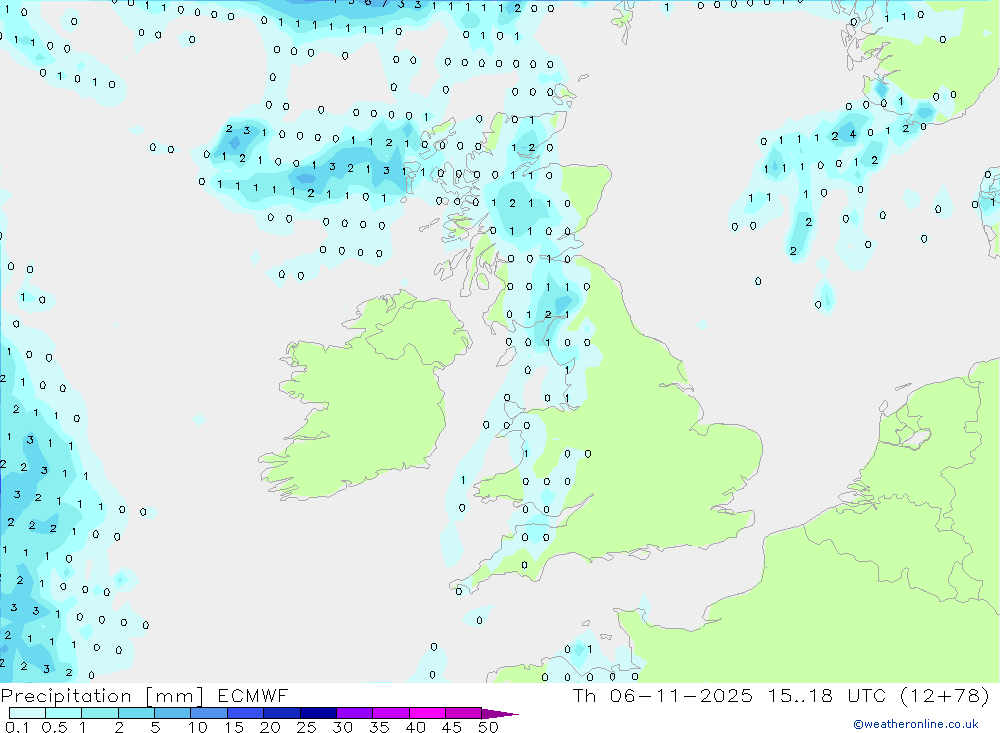Screen dimensions: 1000x733
Task: Select the 40–45 mm magenta legend swatch
Action: 427,713
